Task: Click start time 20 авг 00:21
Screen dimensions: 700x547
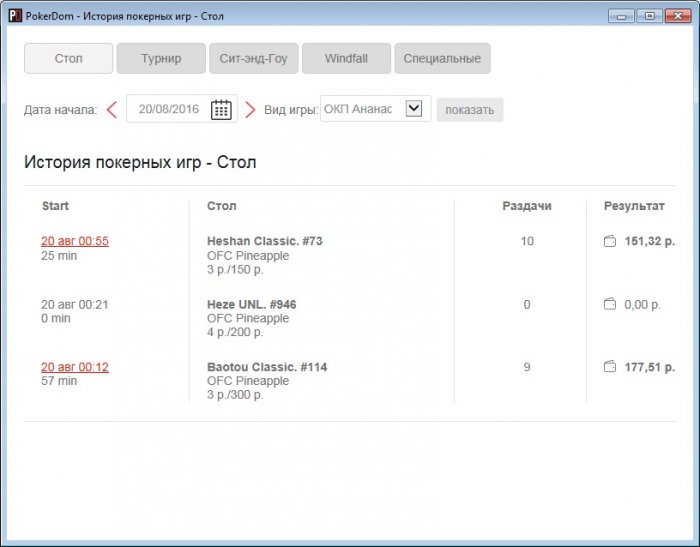Action: (75, 305)
